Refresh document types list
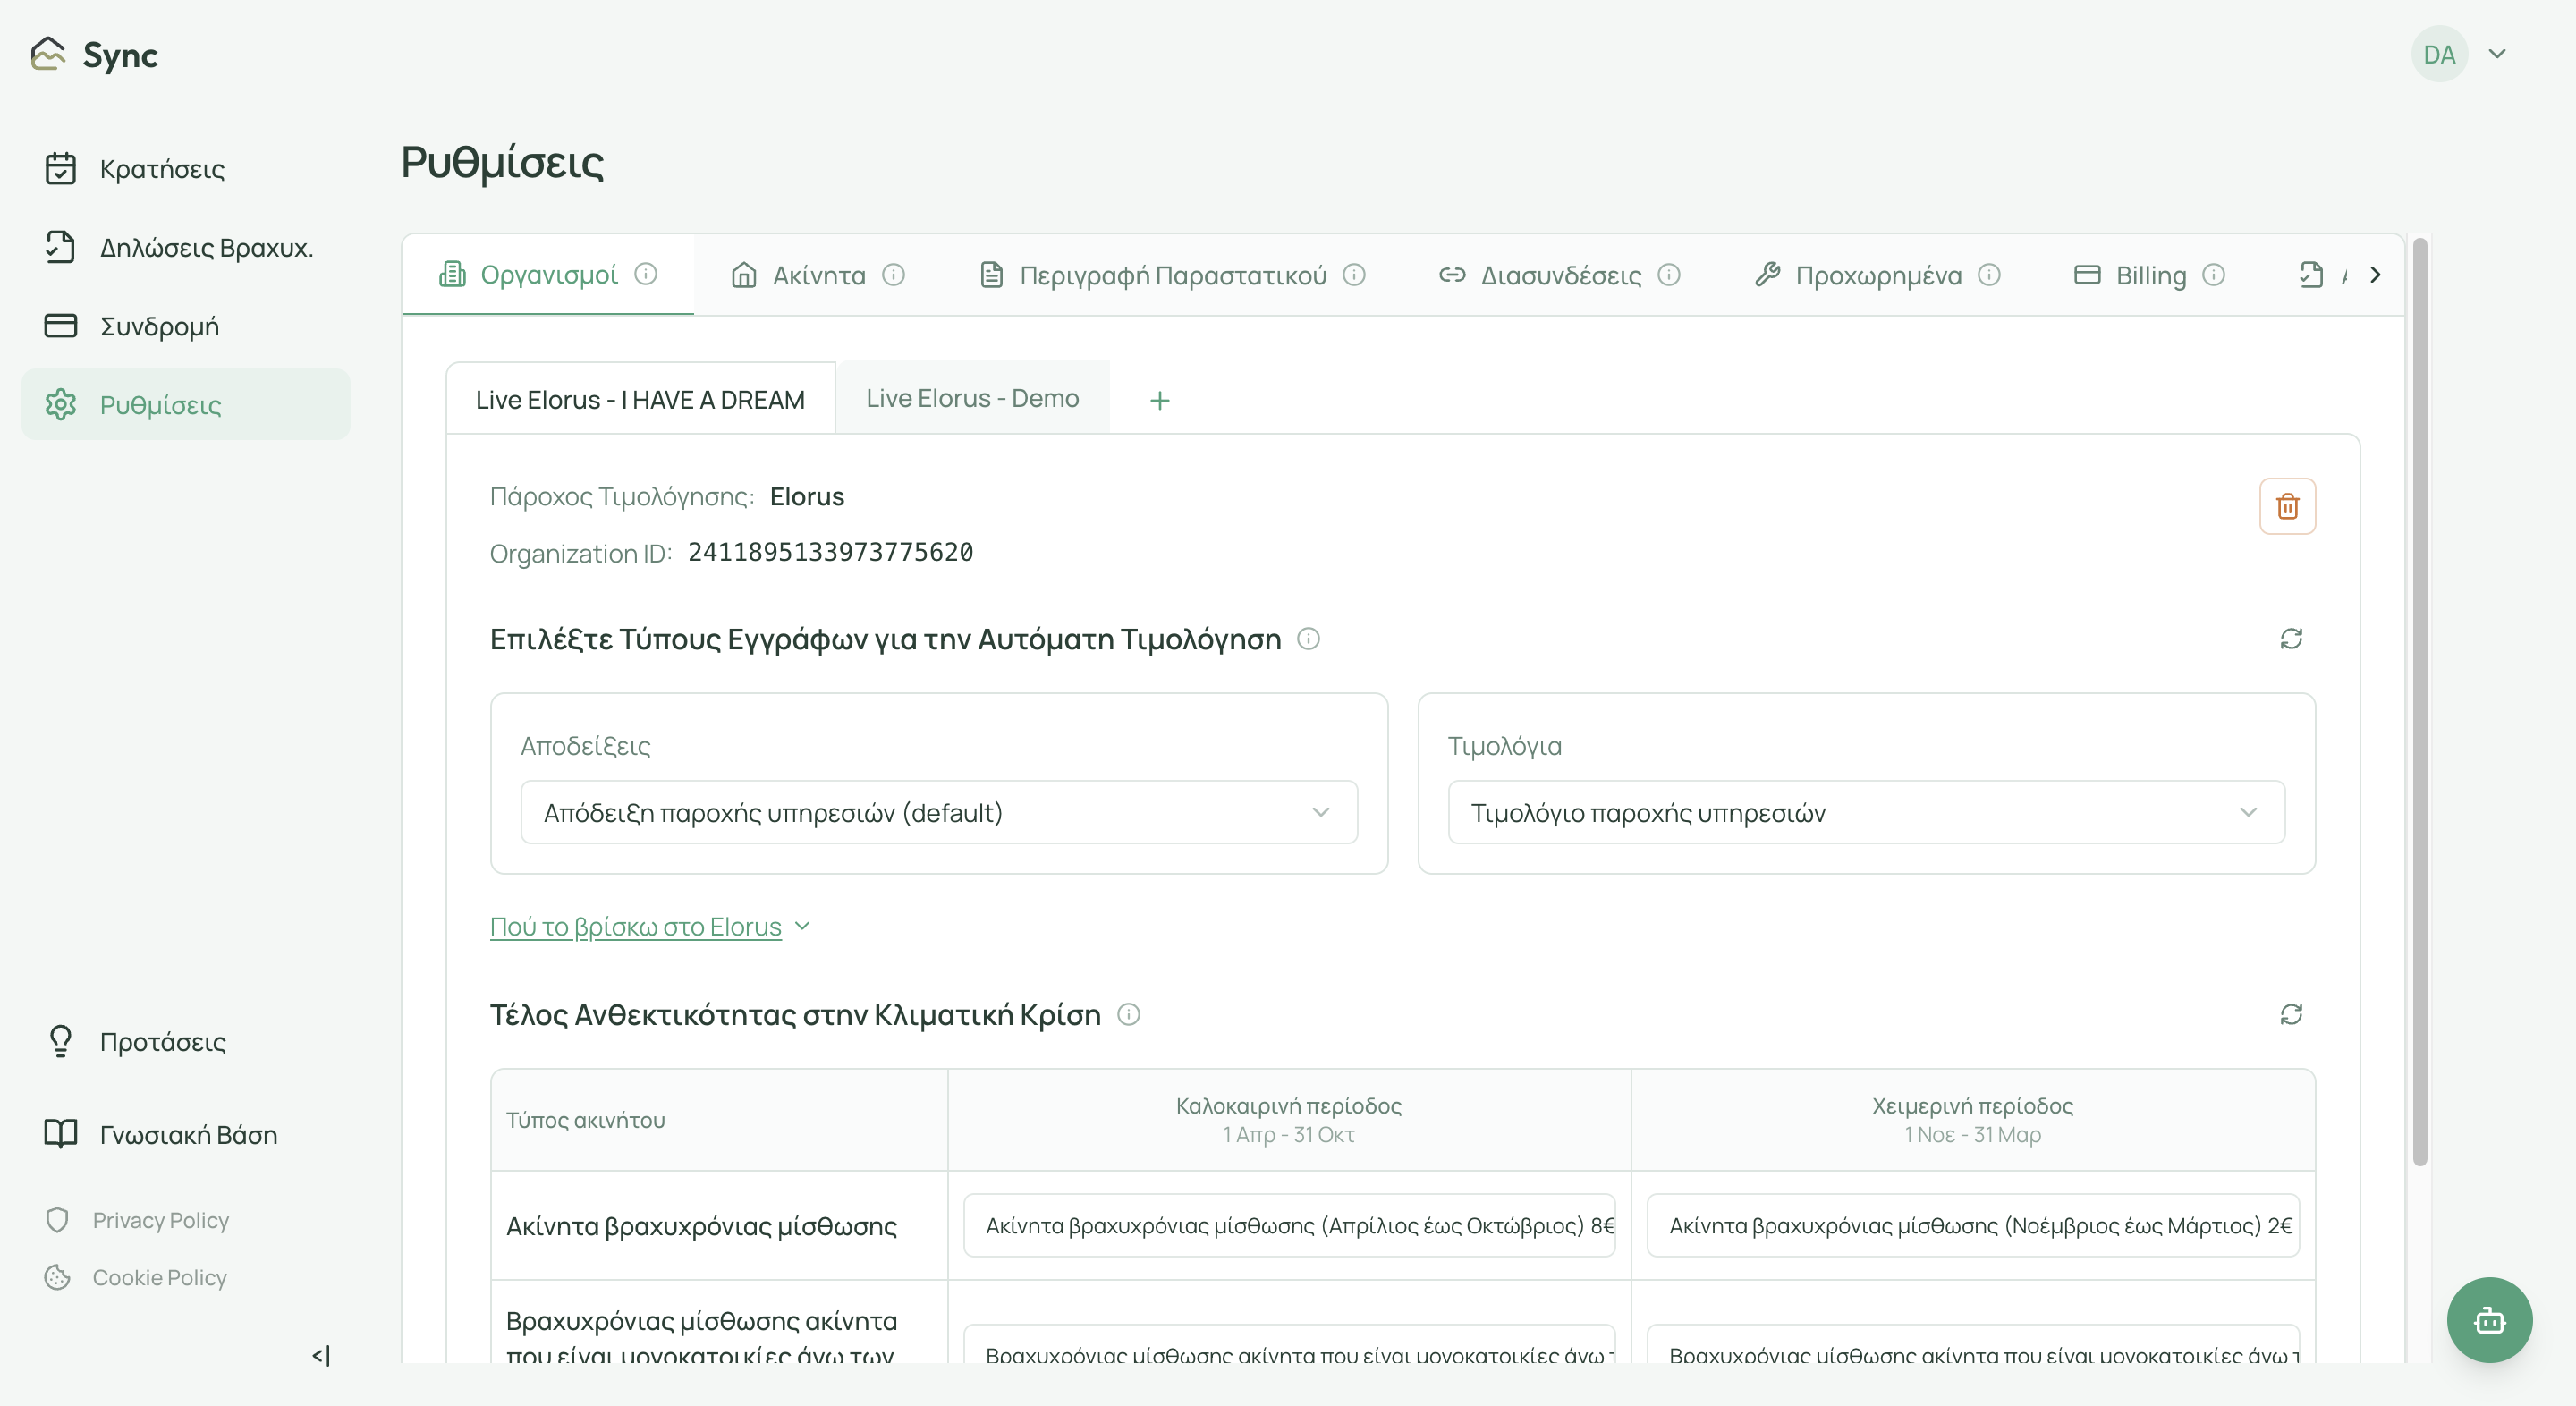The height and width of the screenshot is (1406, 2576). 2291,638
